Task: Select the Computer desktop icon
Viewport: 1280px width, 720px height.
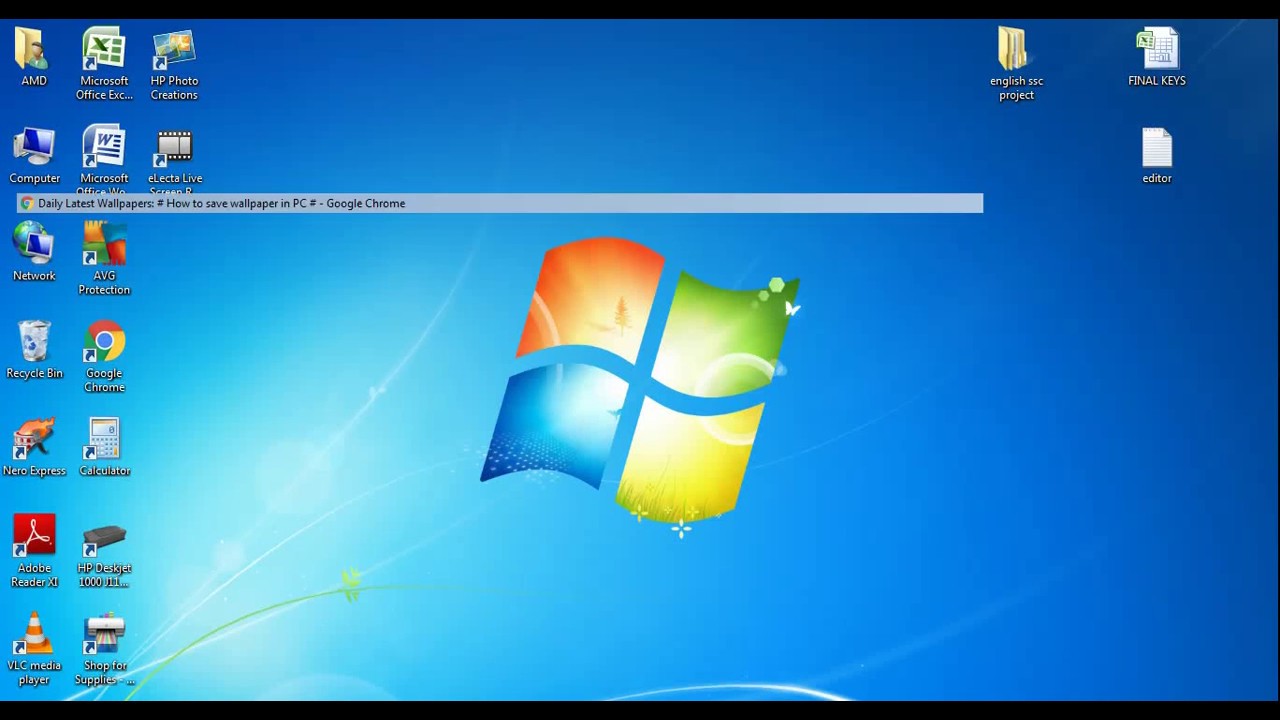Action: [34, 155]
